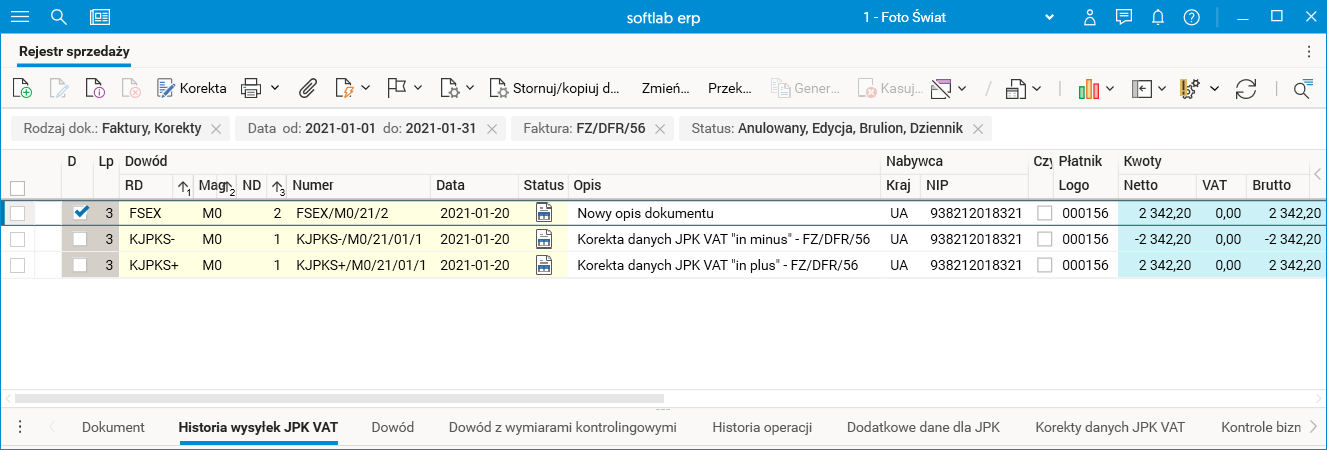Select checkbox for the KJPKS- row
1327x450 pixels.
tap(17, 239)
